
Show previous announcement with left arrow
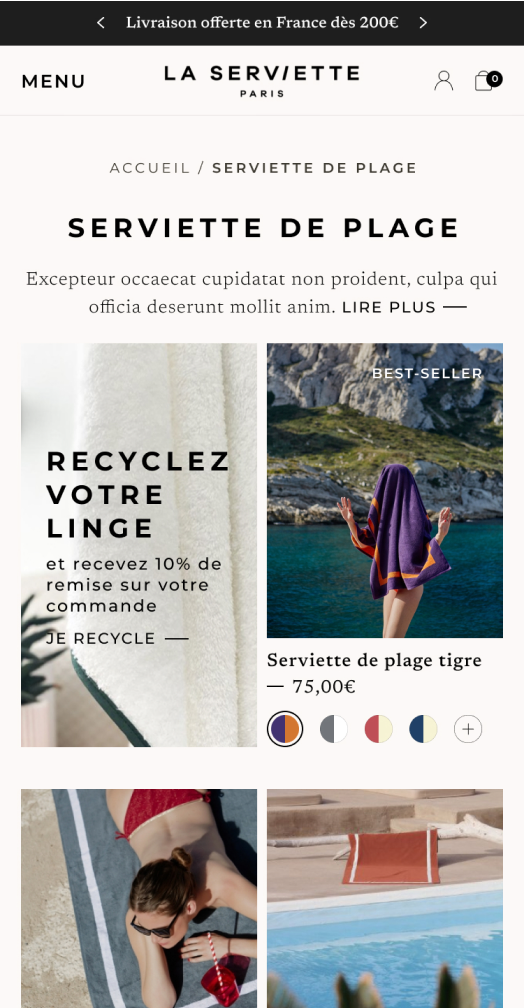[x=101, y=22]
